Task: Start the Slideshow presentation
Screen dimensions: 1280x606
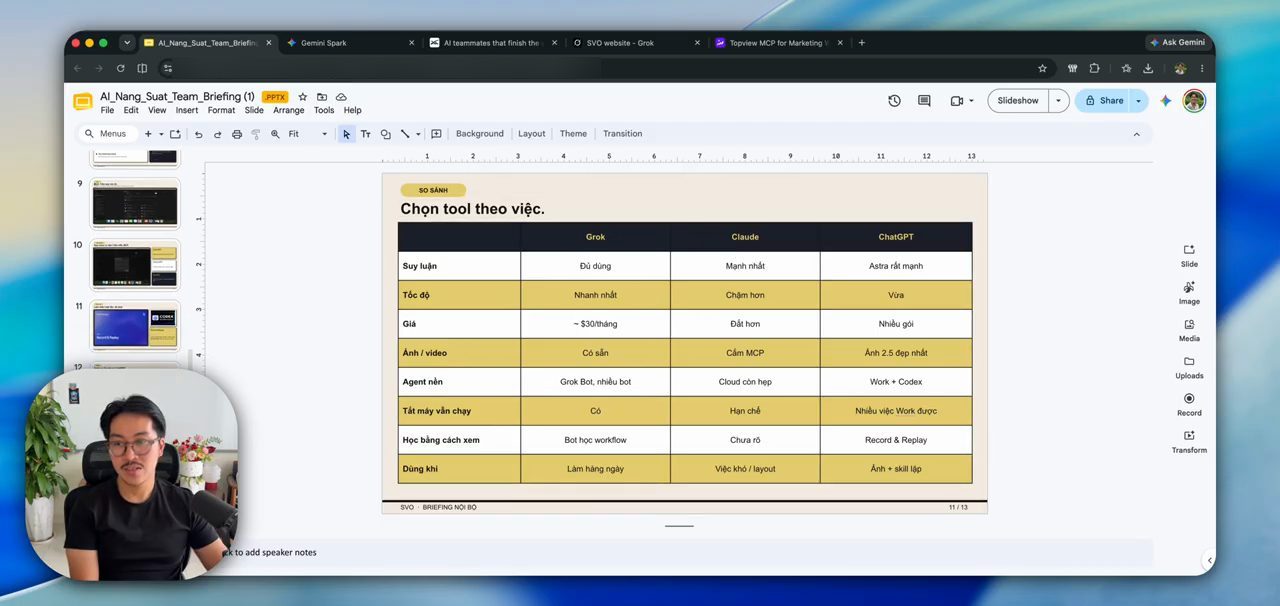Action: (x=1018, y=101)
